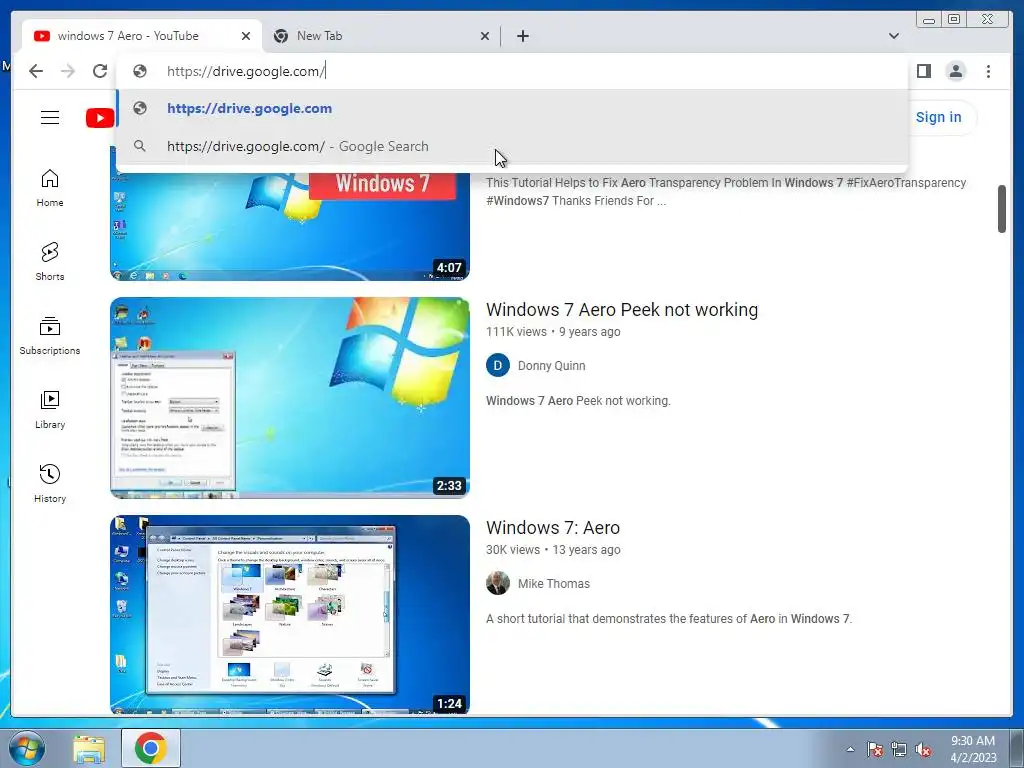The image size is (1024, 768).
Task: Open Donny Quinn channel name link
Action: tap(552, 366)
